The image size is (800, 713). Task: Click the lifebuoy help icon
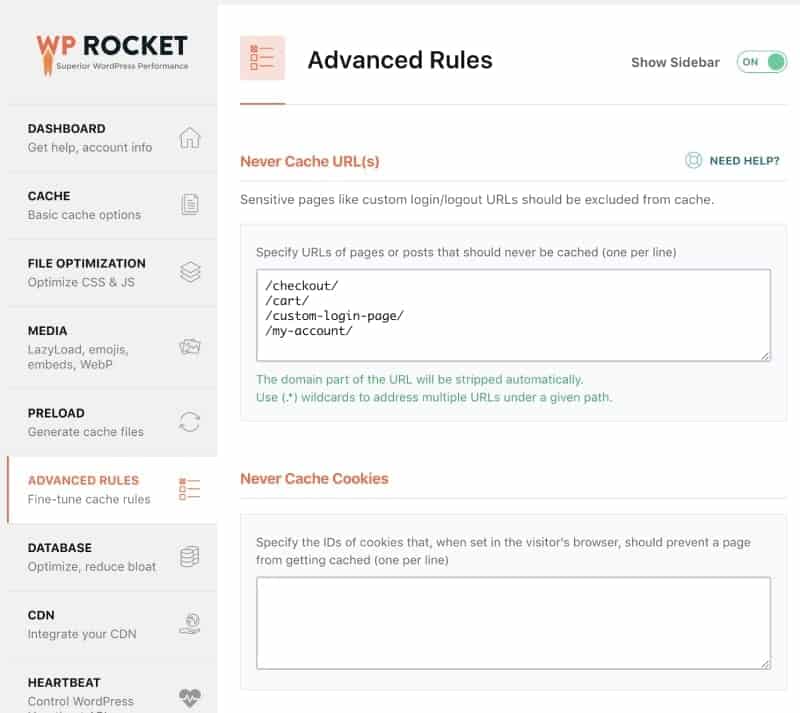pos(693,160)
